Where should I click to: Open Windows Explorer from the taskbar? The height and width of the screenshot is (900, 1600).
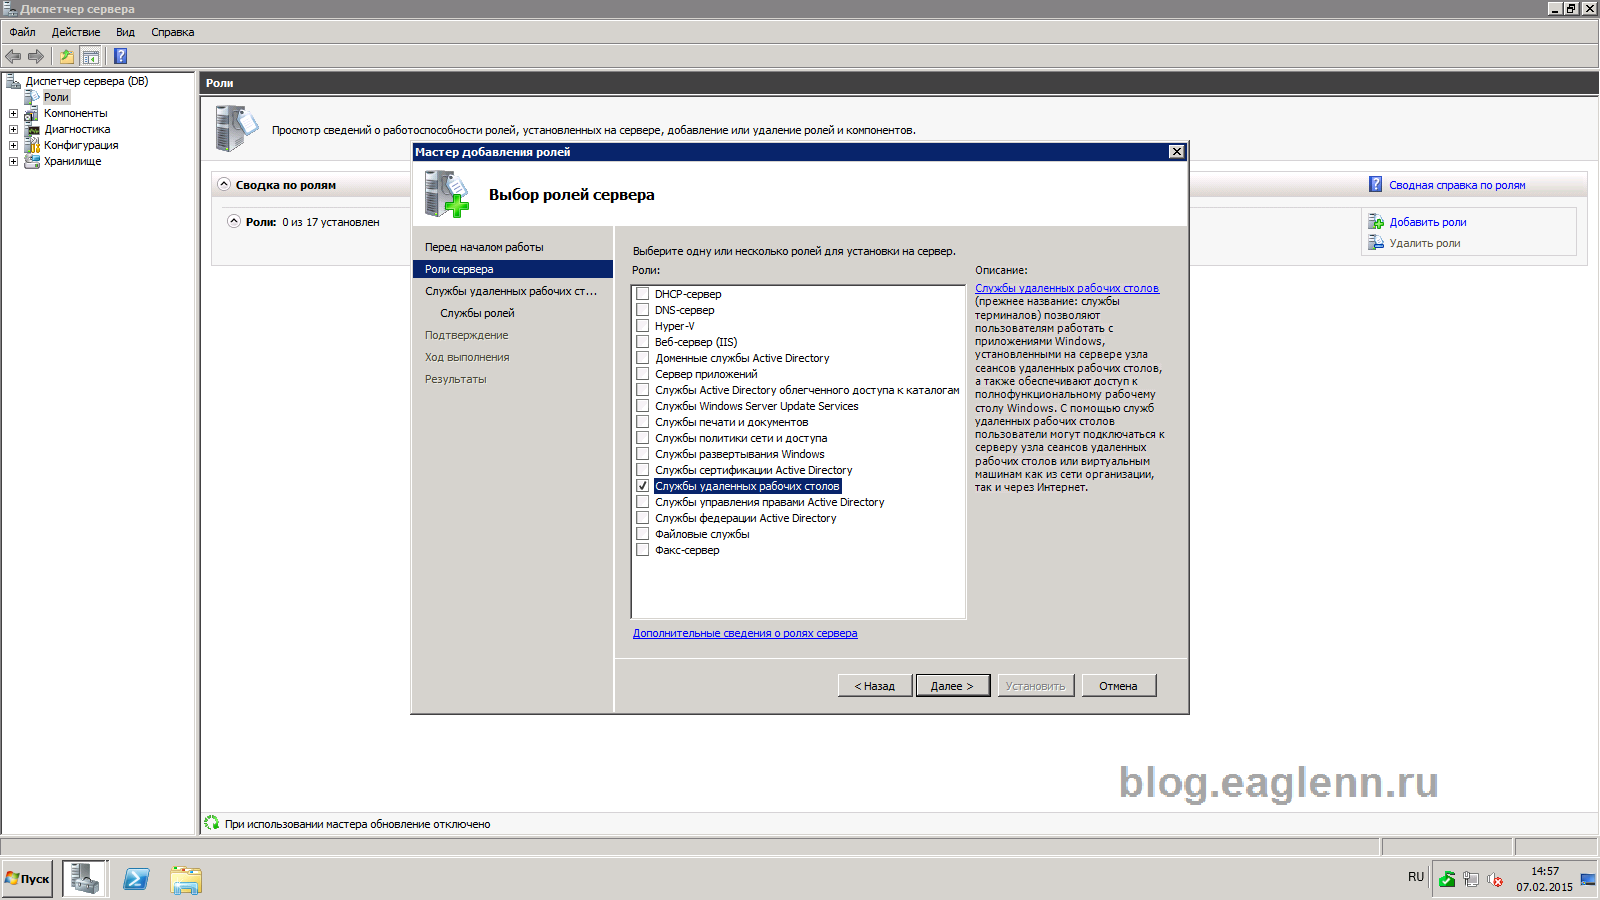coord(186,879)
